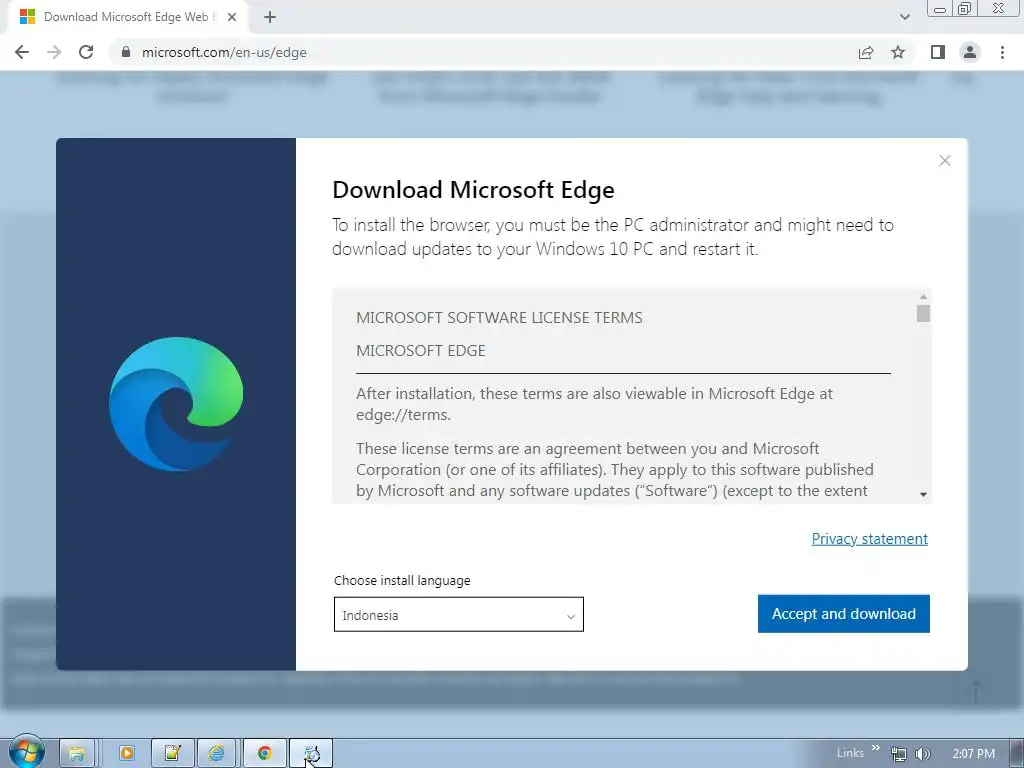Switch to Chrome taskbar button
The image size is (1024, 768).
point(264,754)
